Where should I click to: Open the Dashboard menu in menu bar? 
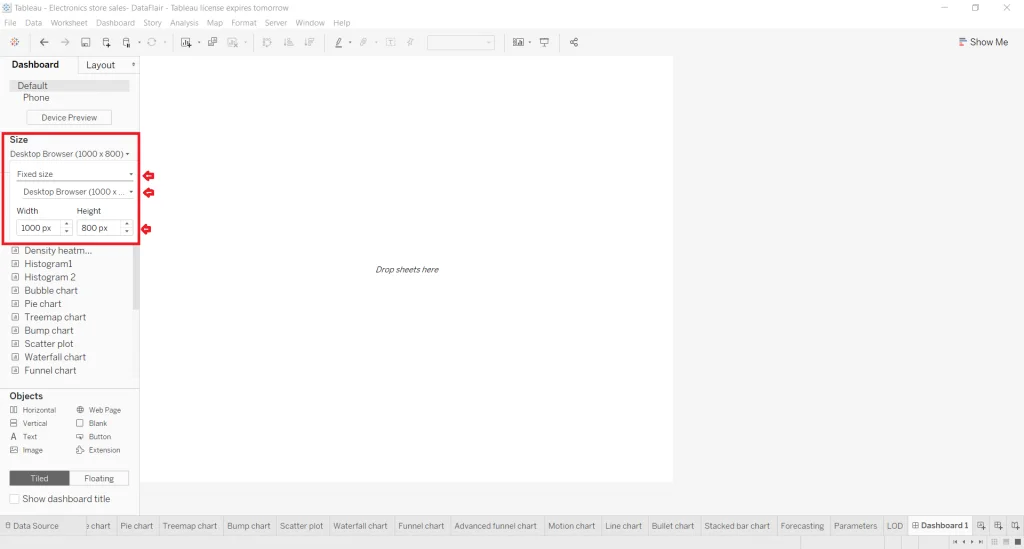pos(115,23)
